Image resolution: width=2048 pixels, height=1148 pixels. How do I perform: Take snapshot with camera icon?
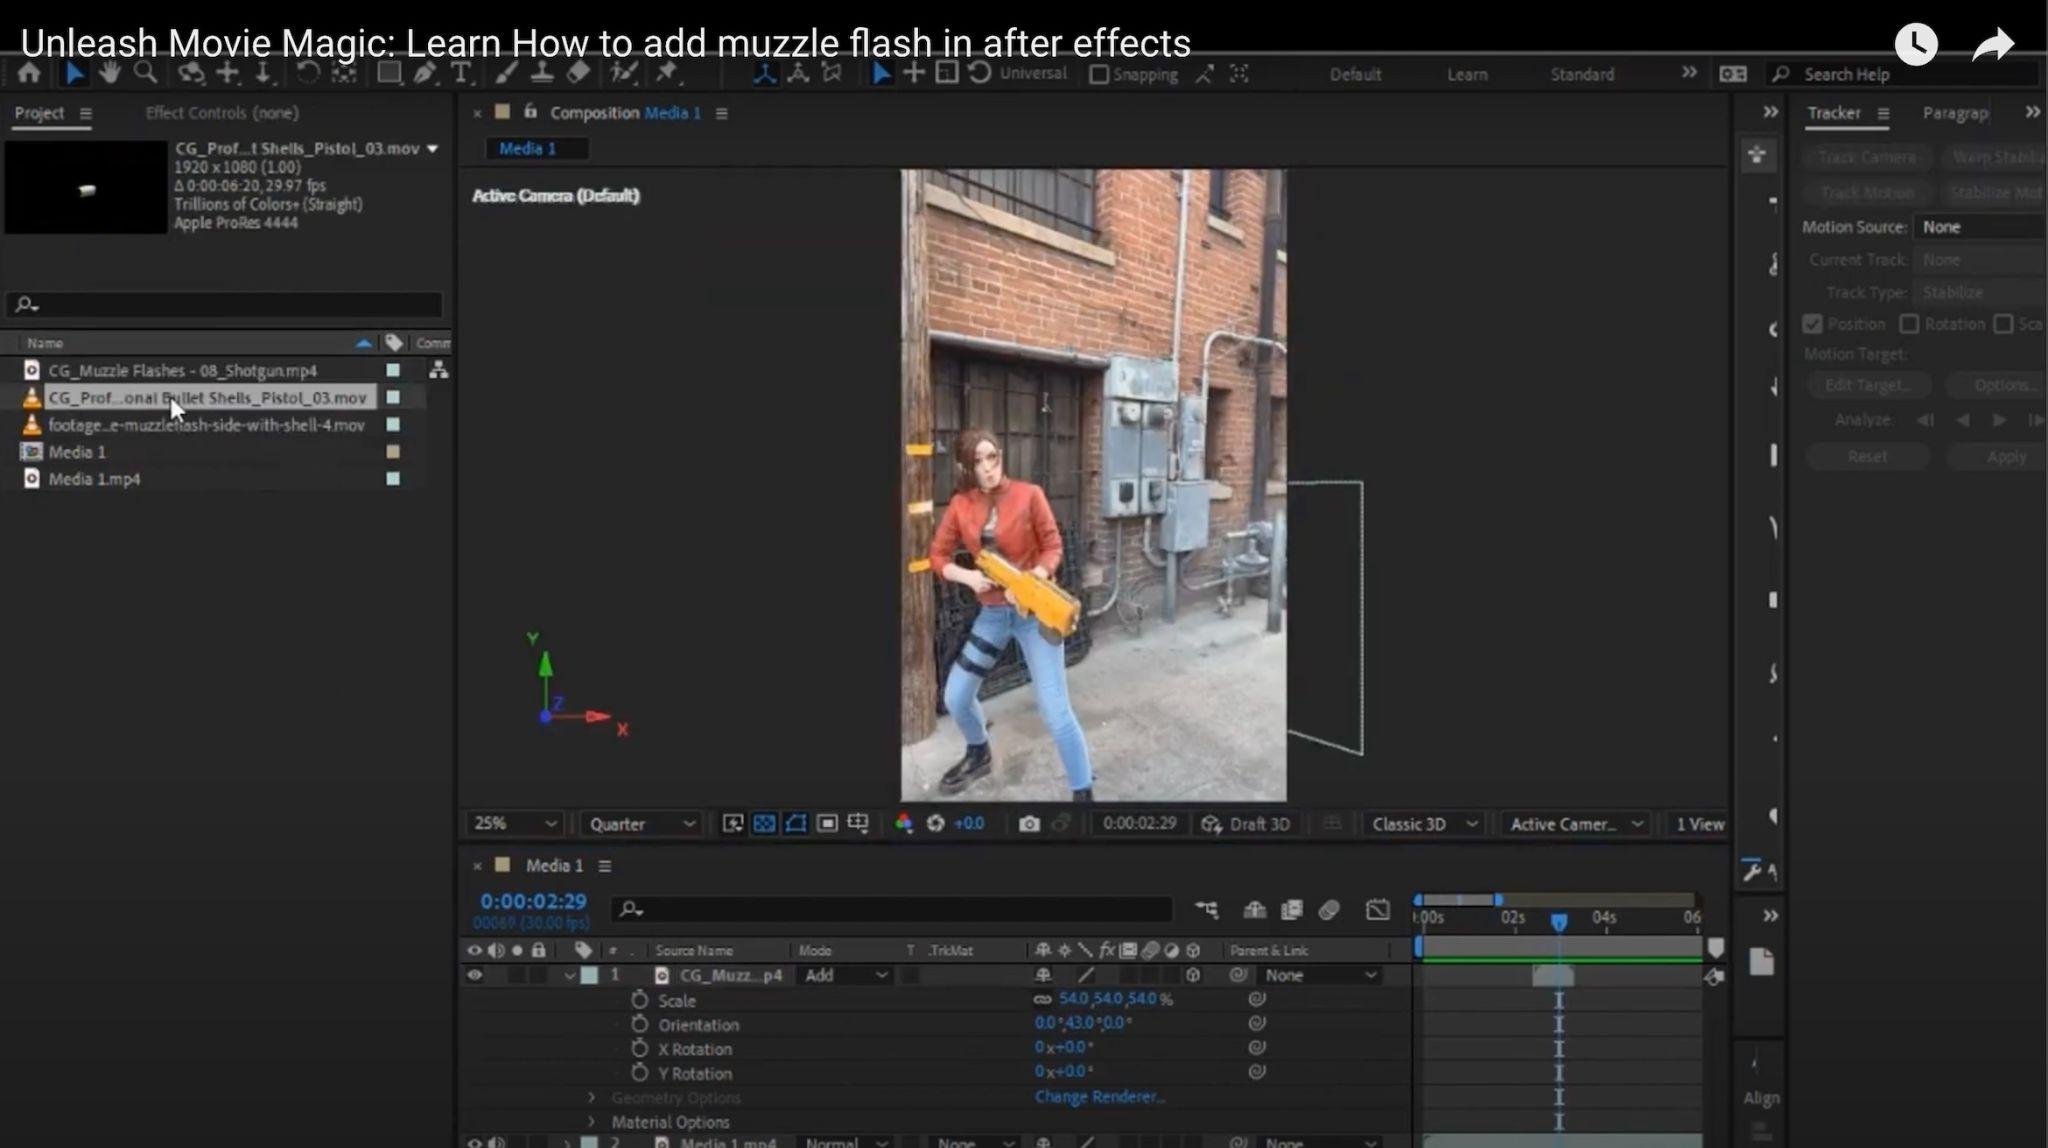tap(1029, 824)
